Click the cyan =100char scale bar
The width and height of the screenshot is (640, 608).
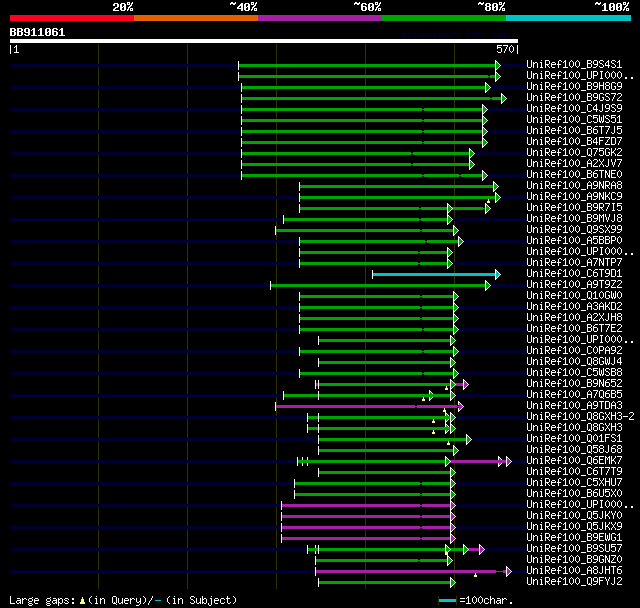pos(447,600)
